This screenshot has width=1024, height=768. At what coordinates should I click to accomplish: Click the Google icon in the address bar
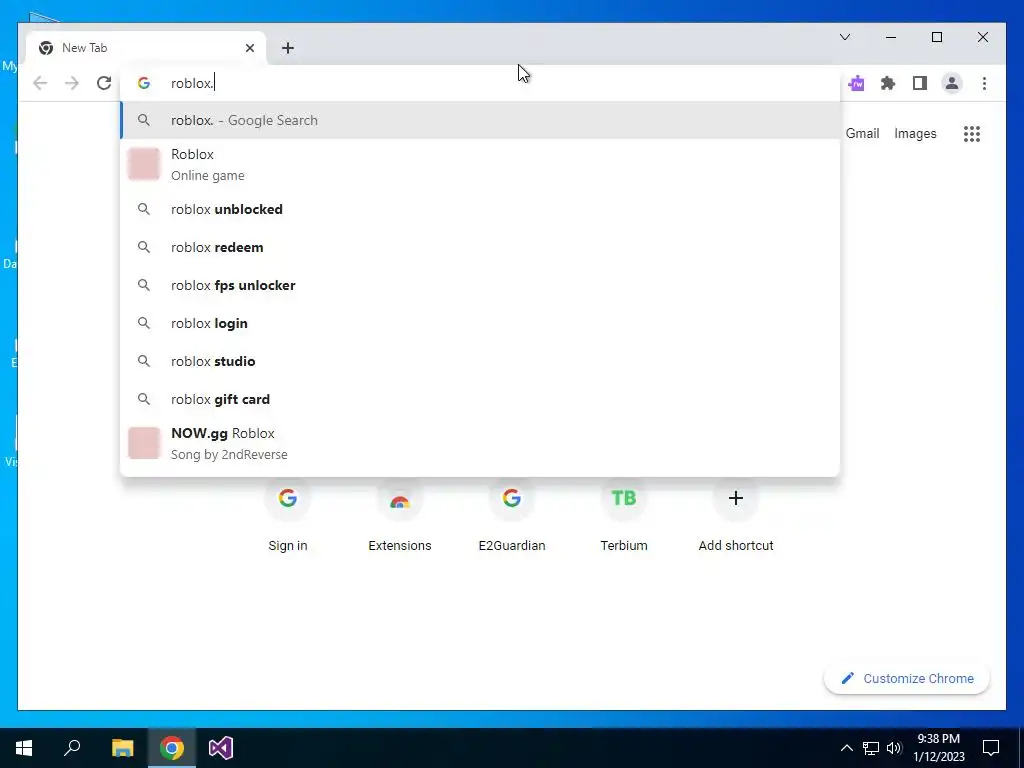[144, 84]
